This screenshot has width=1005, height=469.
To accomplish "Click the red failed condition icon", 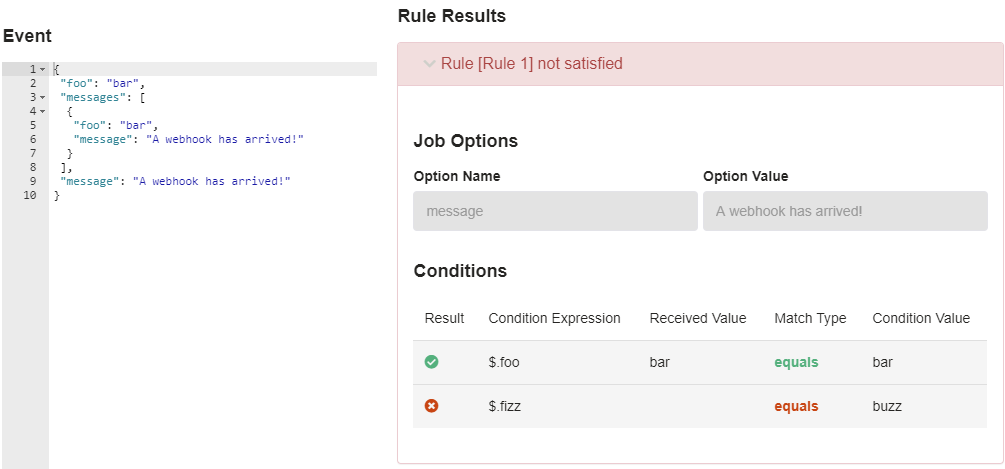I will [x=431, y=406].
